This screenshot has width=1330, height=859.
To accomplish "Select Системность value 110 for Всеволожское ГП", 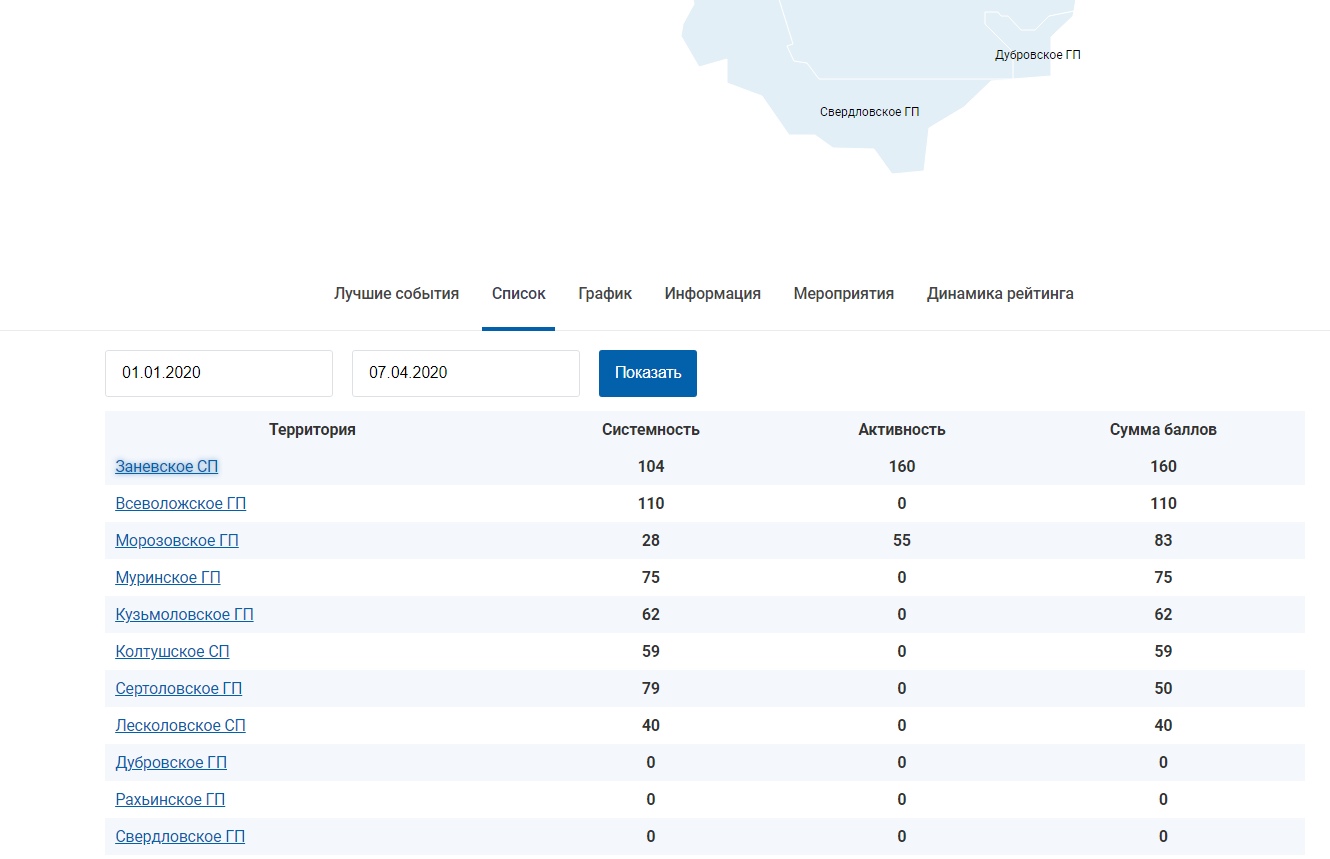I will (651, 503).
